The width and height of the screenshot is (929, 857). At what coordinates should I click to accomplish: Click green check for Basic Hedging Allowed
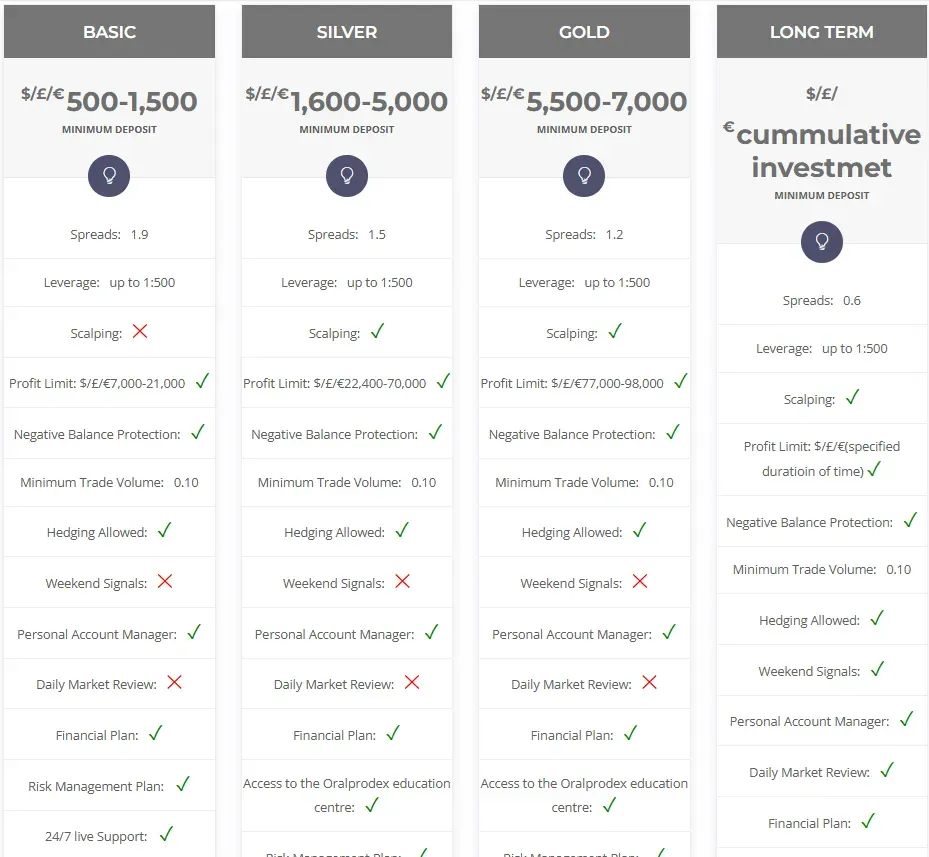coord(165,530)
